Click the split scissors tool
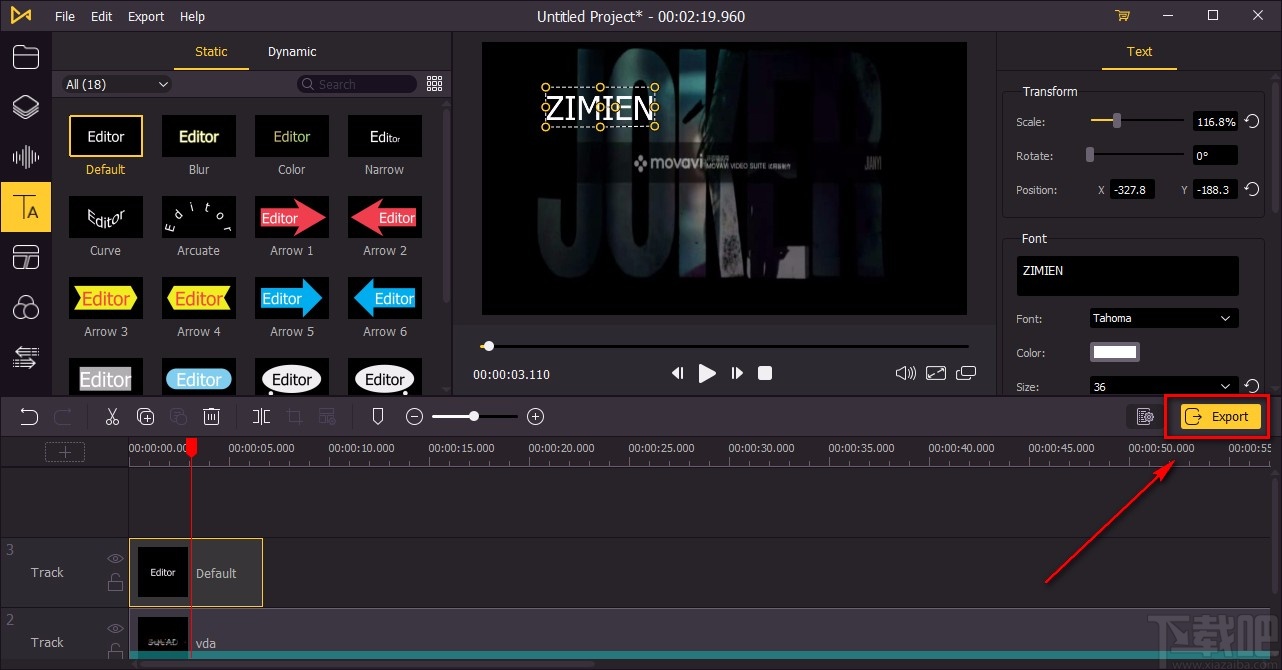 [x=112, y=416]
